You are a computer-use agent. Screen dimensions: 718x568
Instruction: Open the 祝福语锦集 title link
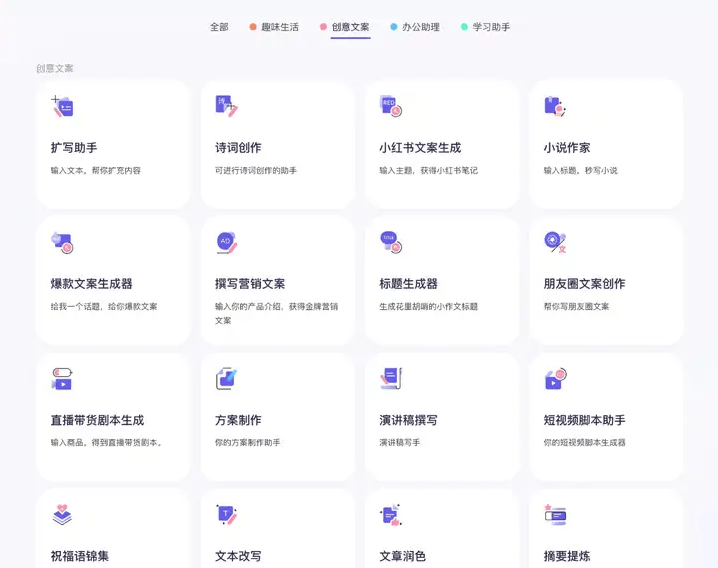tap(80, 556)
